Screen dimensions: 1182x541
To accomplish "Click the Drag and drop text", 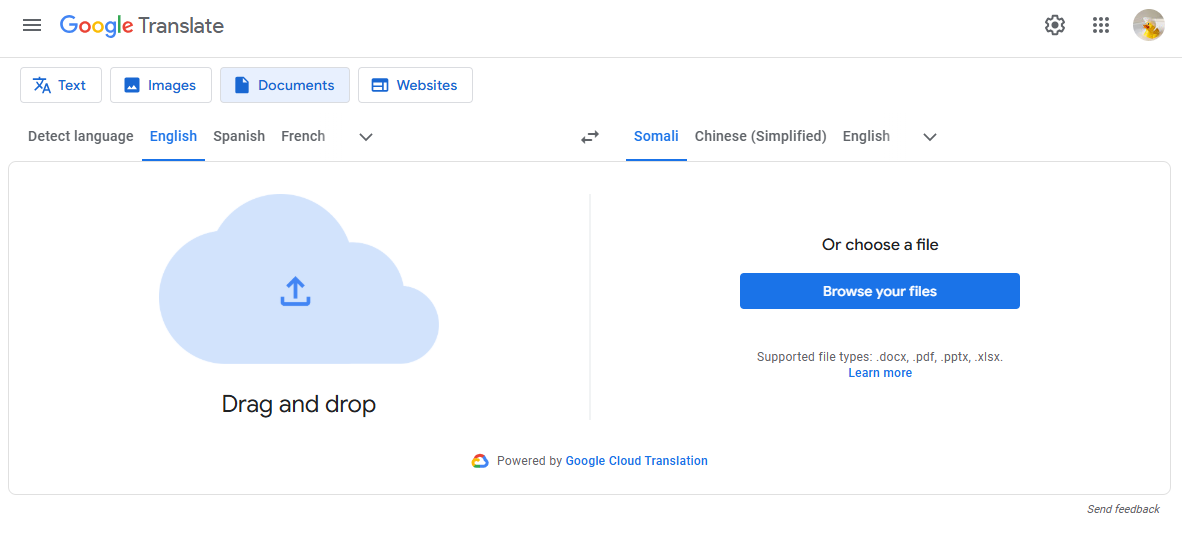I will 299,404.
